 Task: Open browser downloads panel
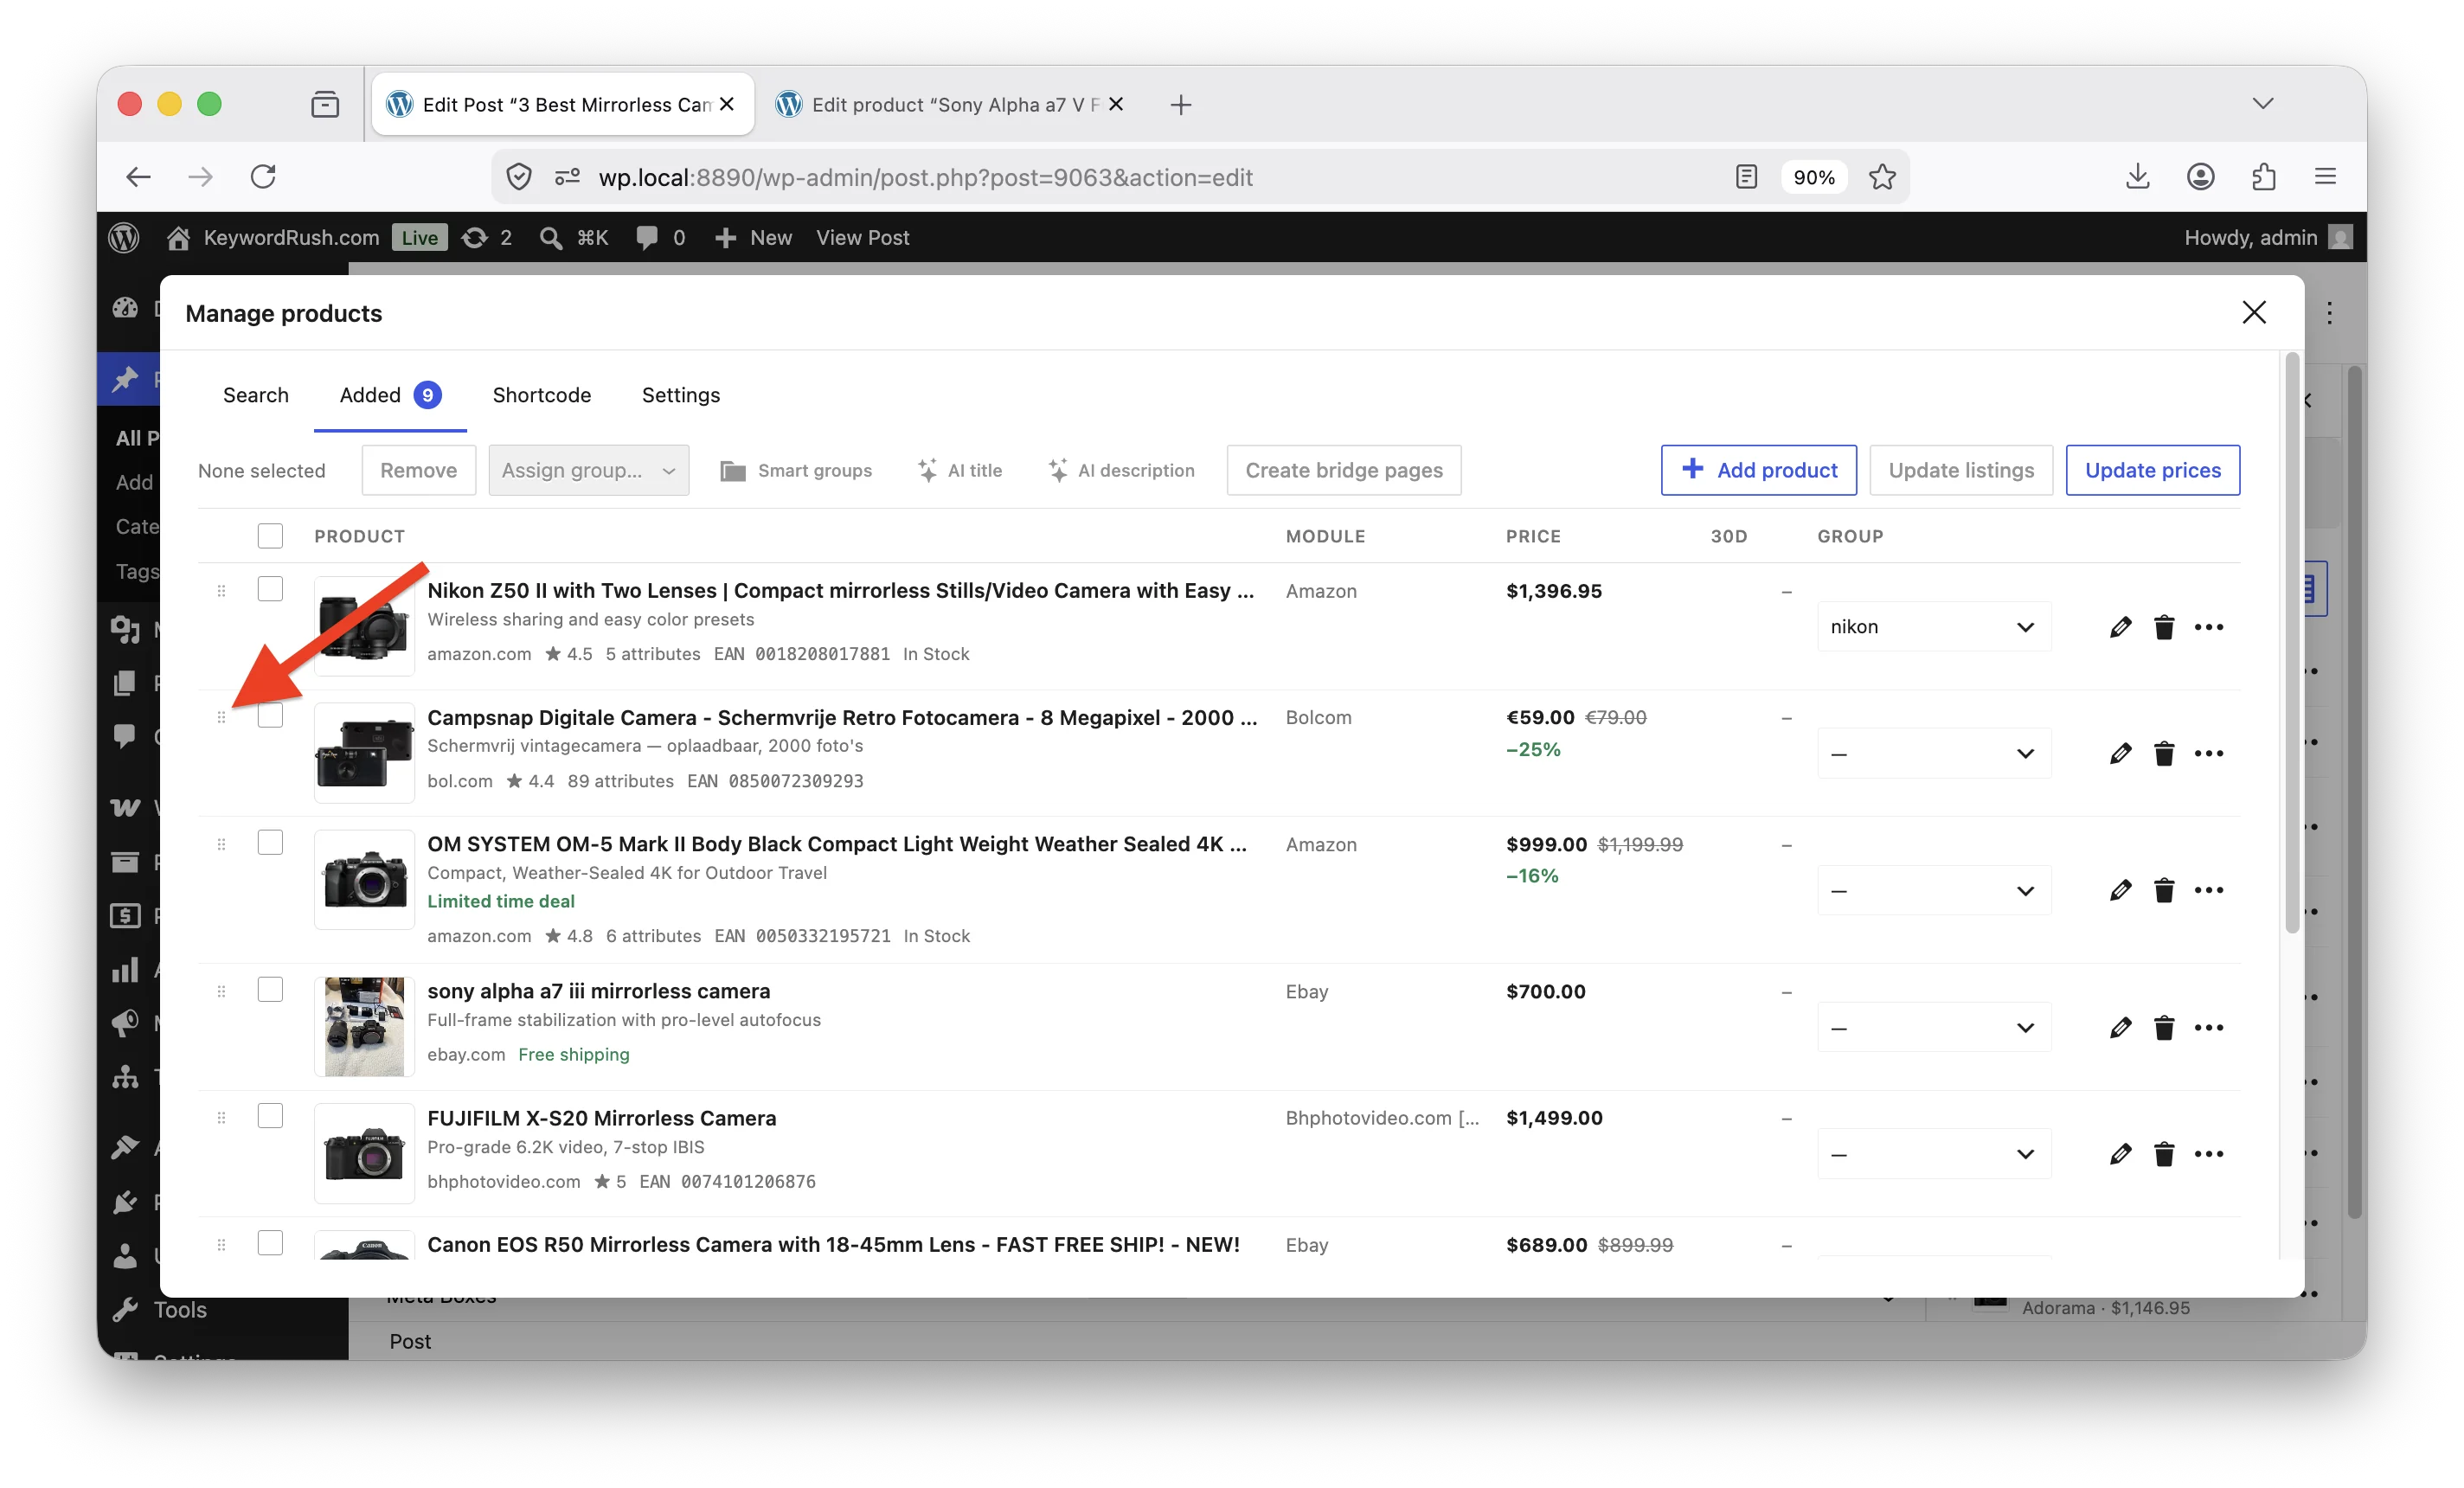tap(2137, 177)
